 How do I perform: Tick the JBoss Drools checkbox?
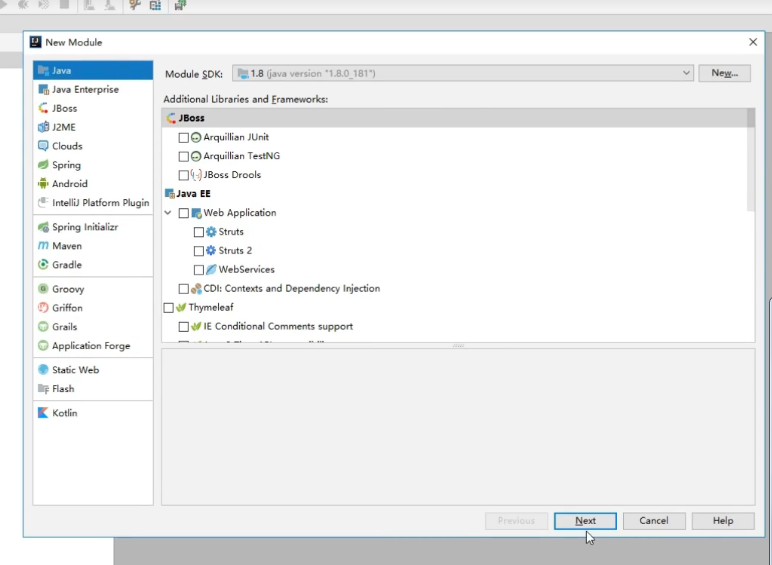click(184, 175)
